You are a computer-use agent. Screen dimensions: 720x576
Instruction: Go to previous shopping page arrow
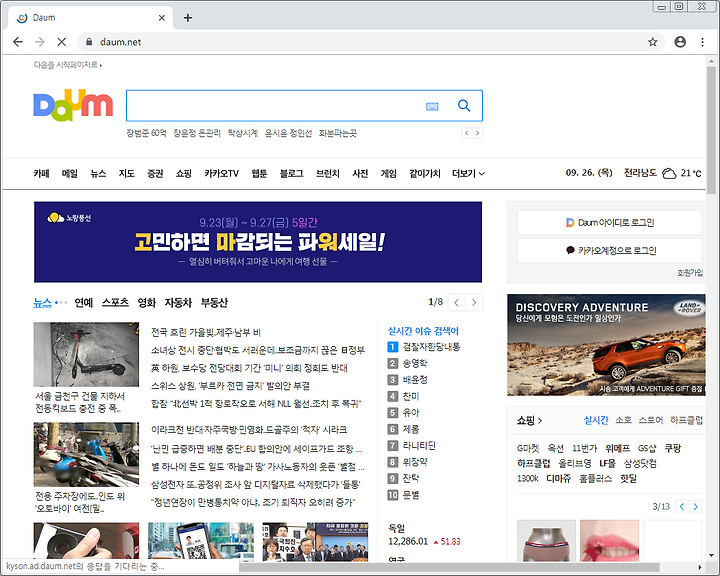(x=682, y=507)
